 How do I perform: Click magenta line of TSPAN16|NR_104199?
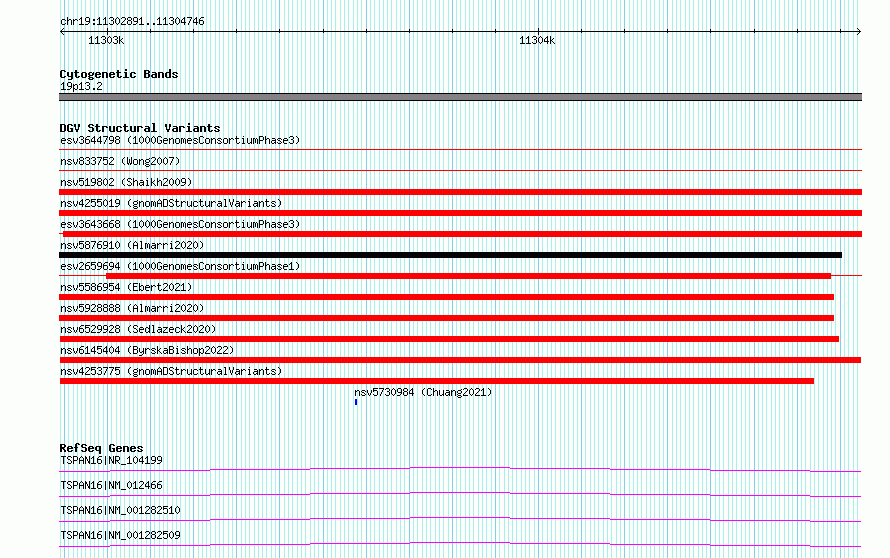tap(460, 469)
